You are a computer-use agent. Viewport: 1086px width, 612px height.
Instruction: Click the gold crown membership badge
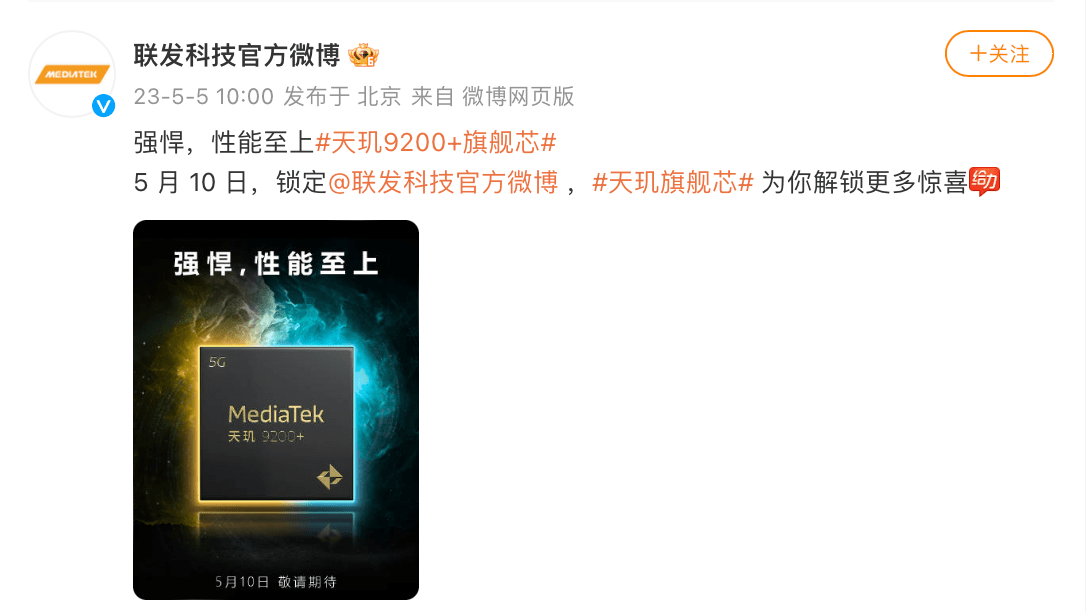pos(364,55)
